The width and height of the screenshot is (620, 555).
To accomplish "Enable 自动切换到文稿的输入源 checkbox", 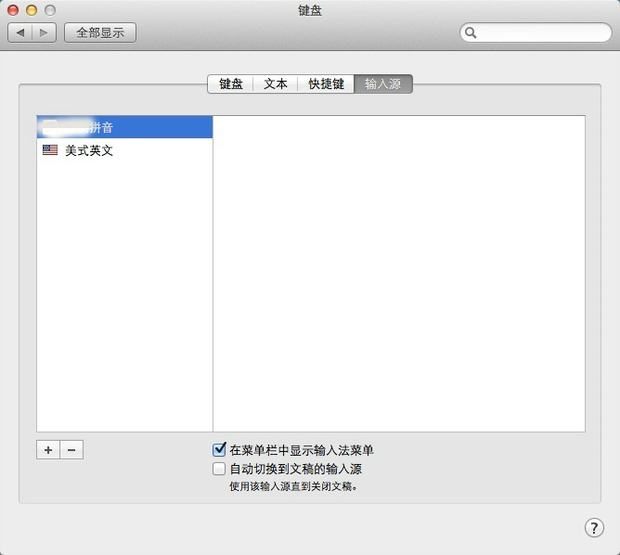I will tap(219, 469).
